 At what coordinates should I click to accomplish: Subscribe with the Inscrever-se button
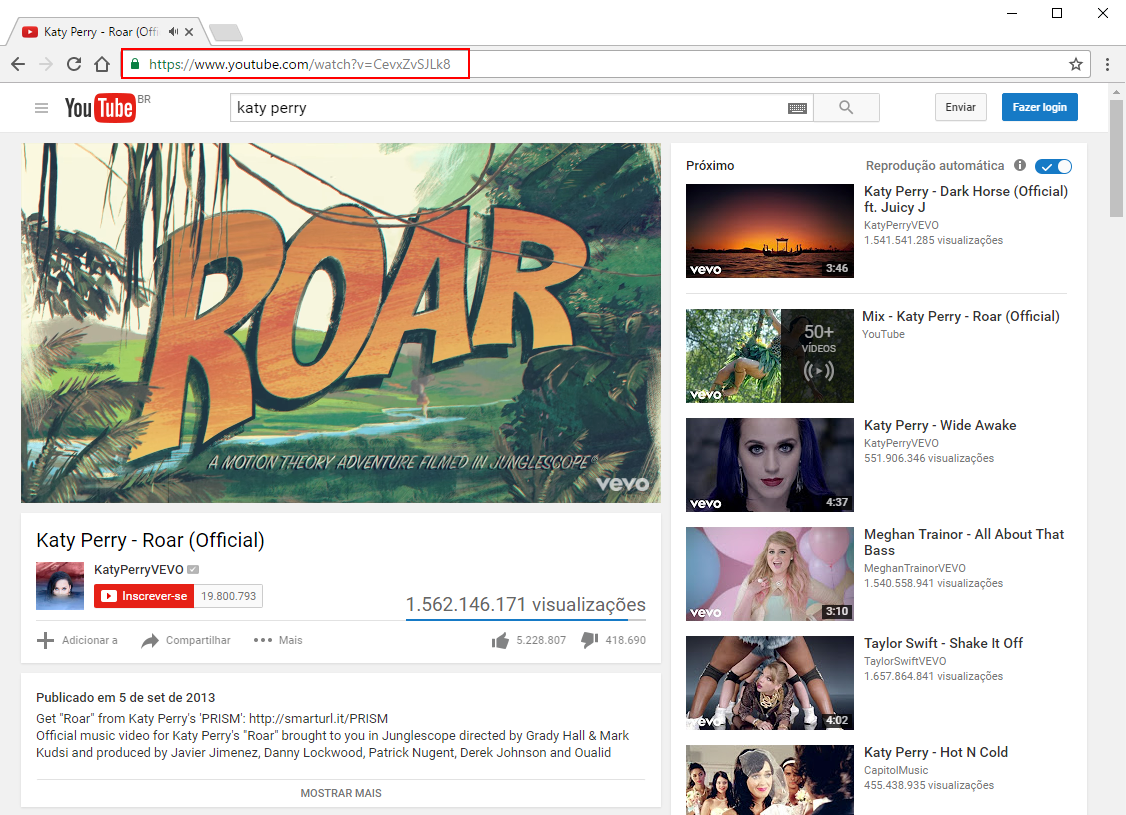(x=144, y=596)
